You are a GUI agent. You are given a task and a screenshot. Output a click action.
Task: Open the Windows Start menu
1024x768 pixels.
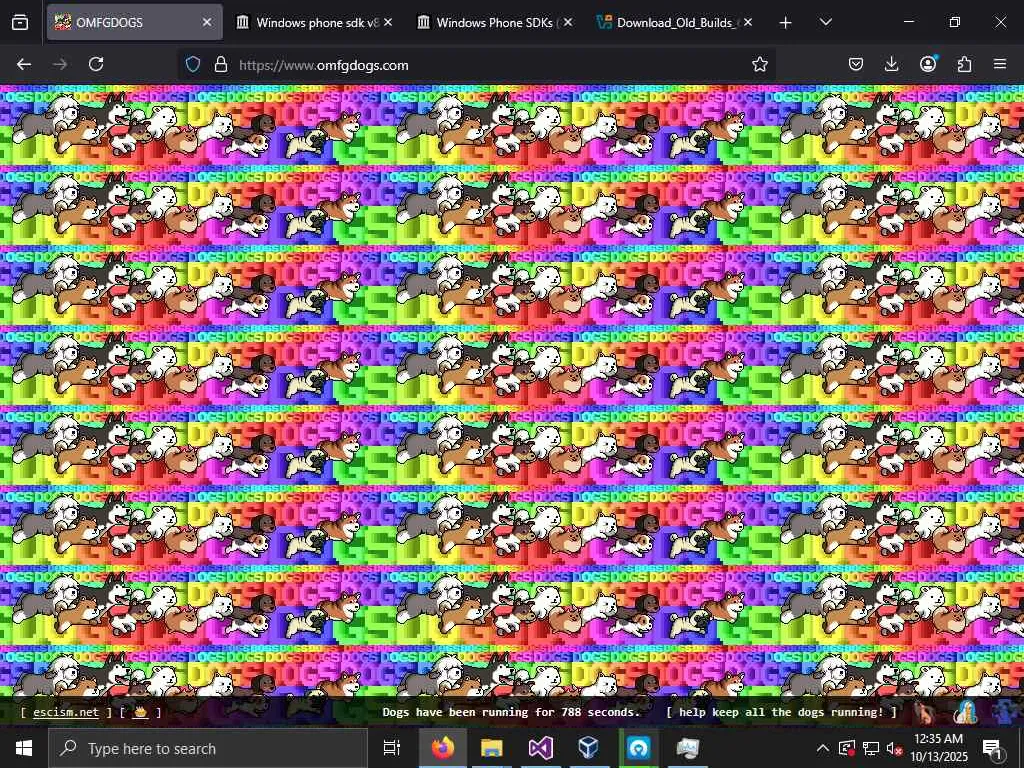[24, 748]
